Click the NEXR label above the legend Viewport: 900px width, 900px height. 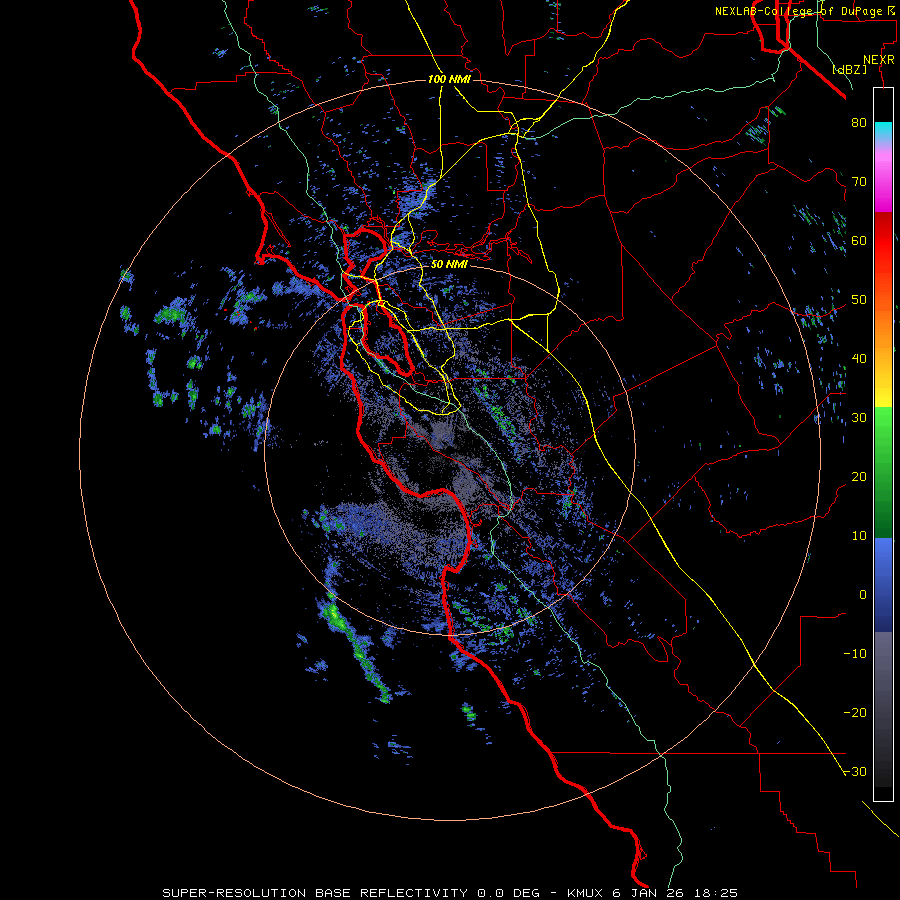coord(878,59)
